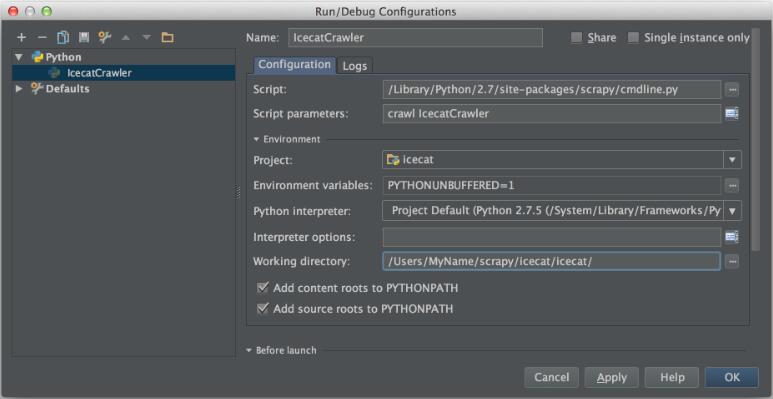Click the Python icon in the tree

37,57
